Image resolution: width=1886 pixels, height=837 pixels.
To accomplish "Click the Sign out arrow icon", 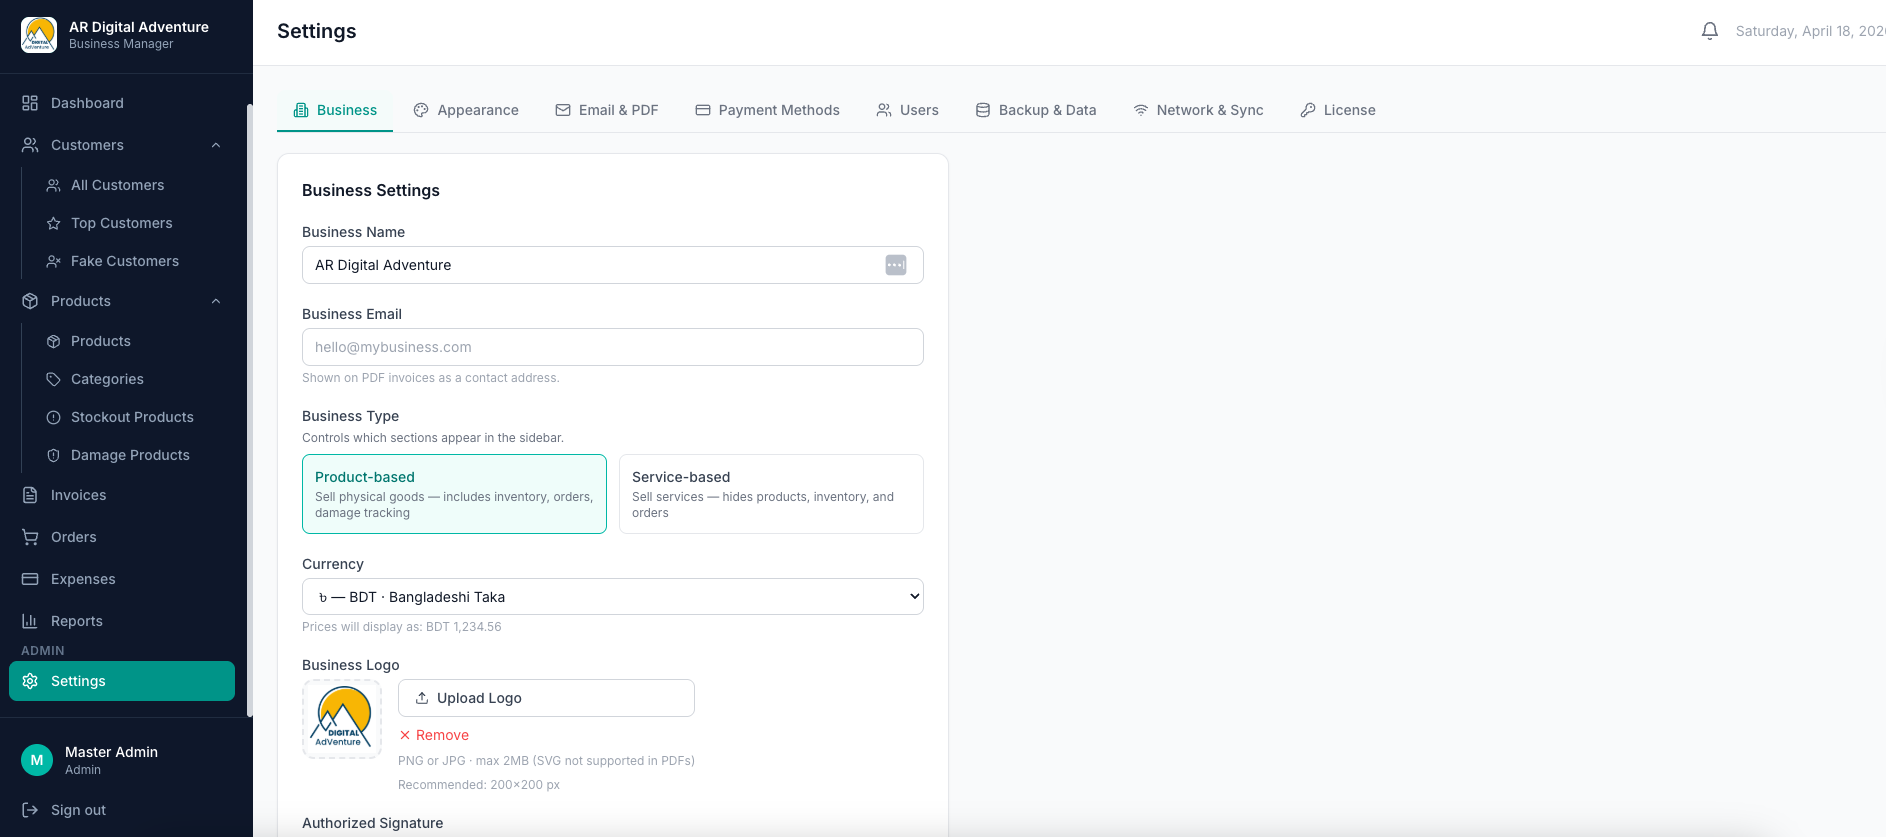I will pos(30,810).
